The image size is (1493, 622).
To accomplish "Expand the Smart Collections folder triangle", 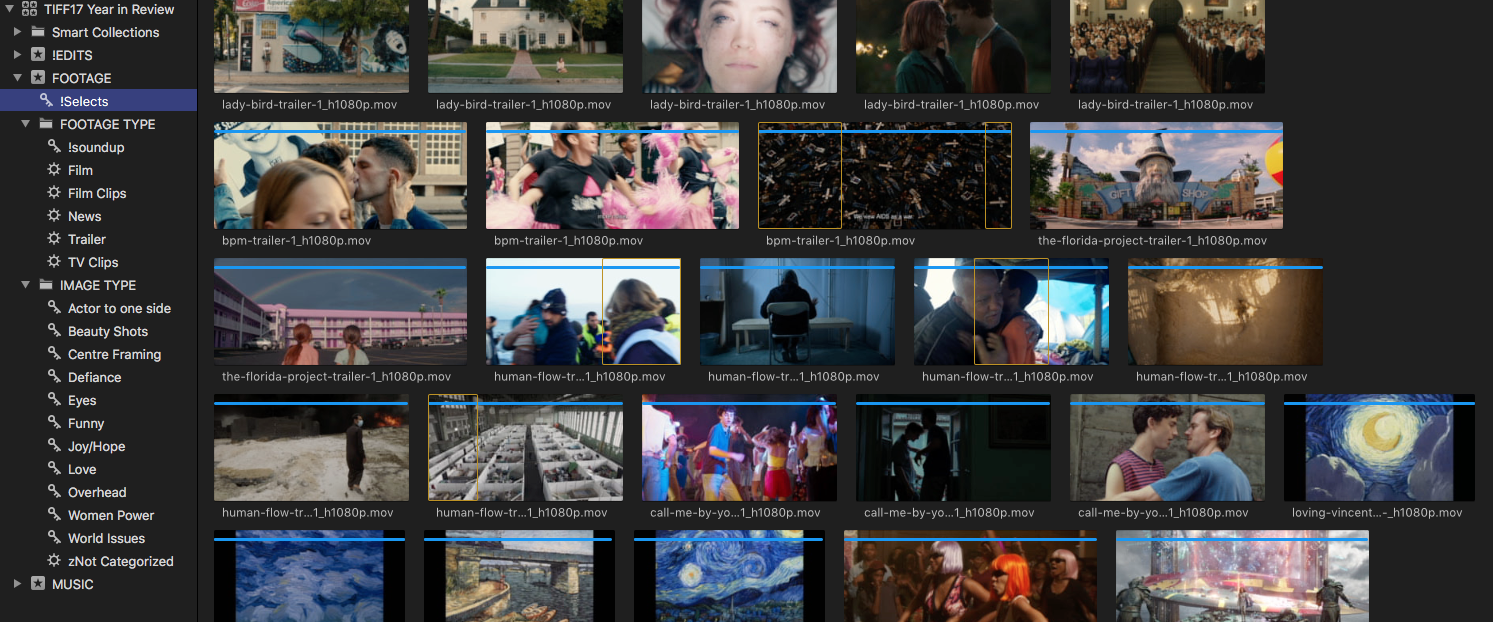I will click(x=17, y=32).
